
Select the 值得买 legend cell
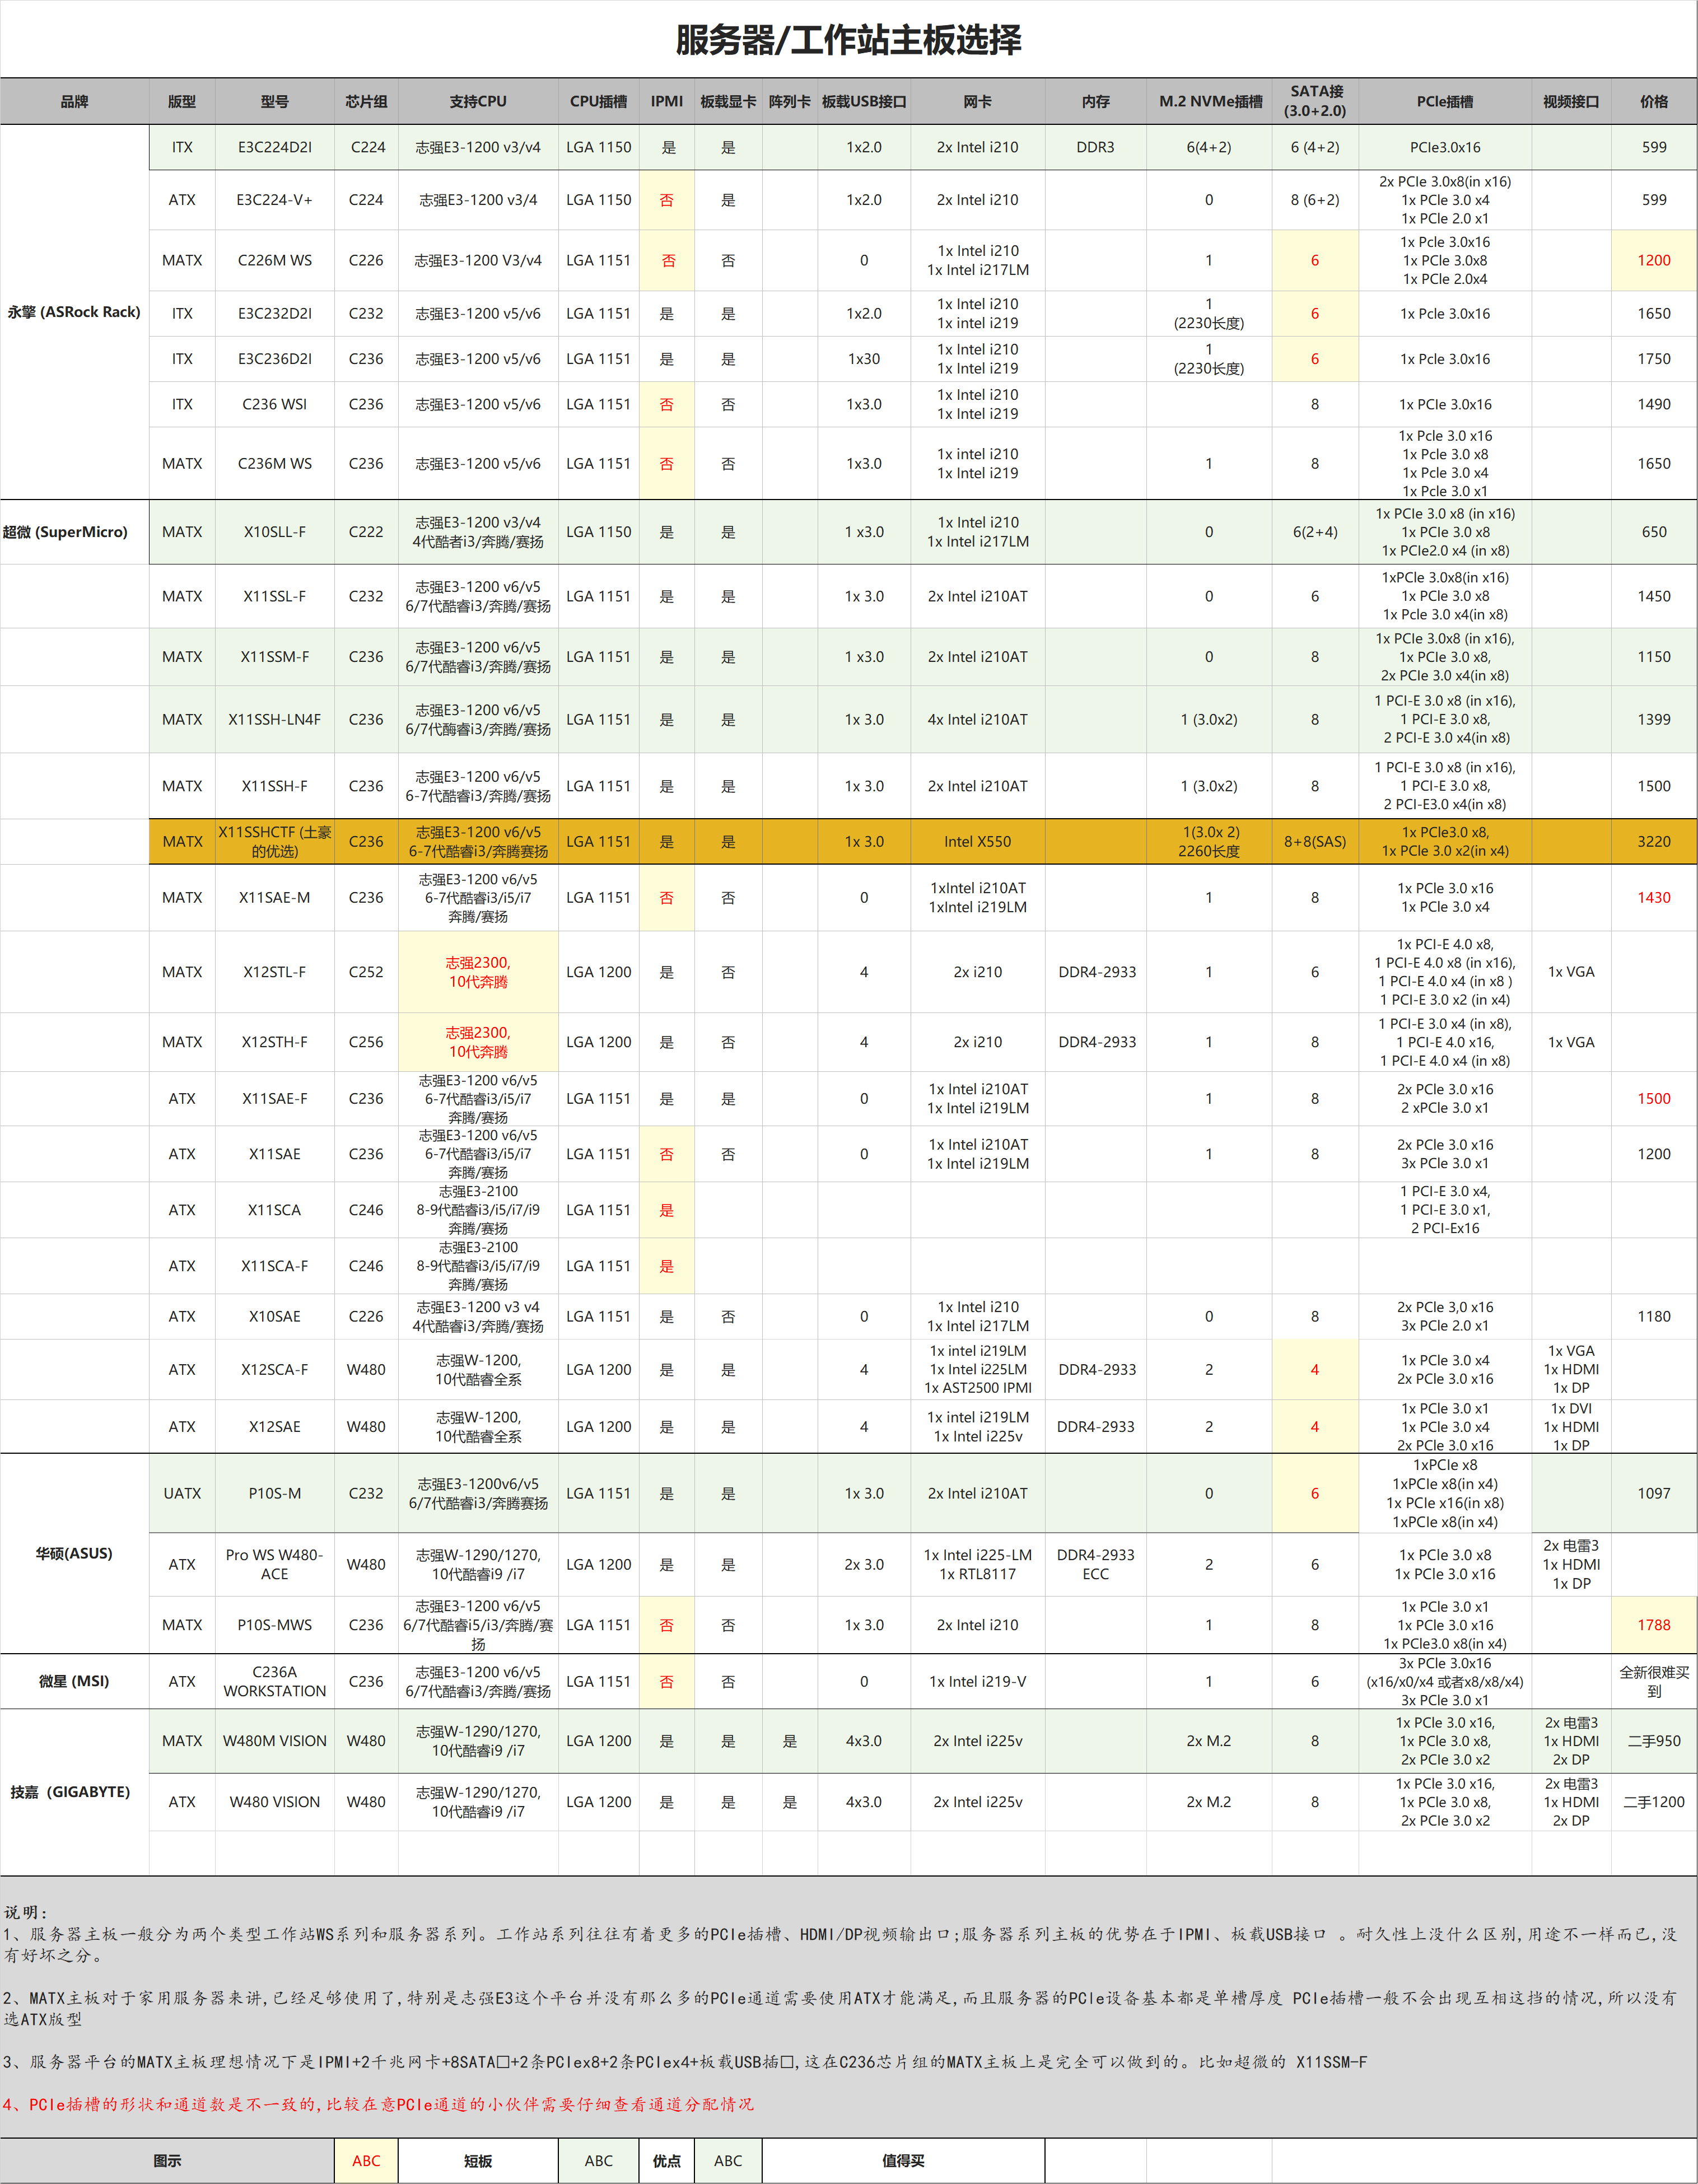tap(902, 2160)
